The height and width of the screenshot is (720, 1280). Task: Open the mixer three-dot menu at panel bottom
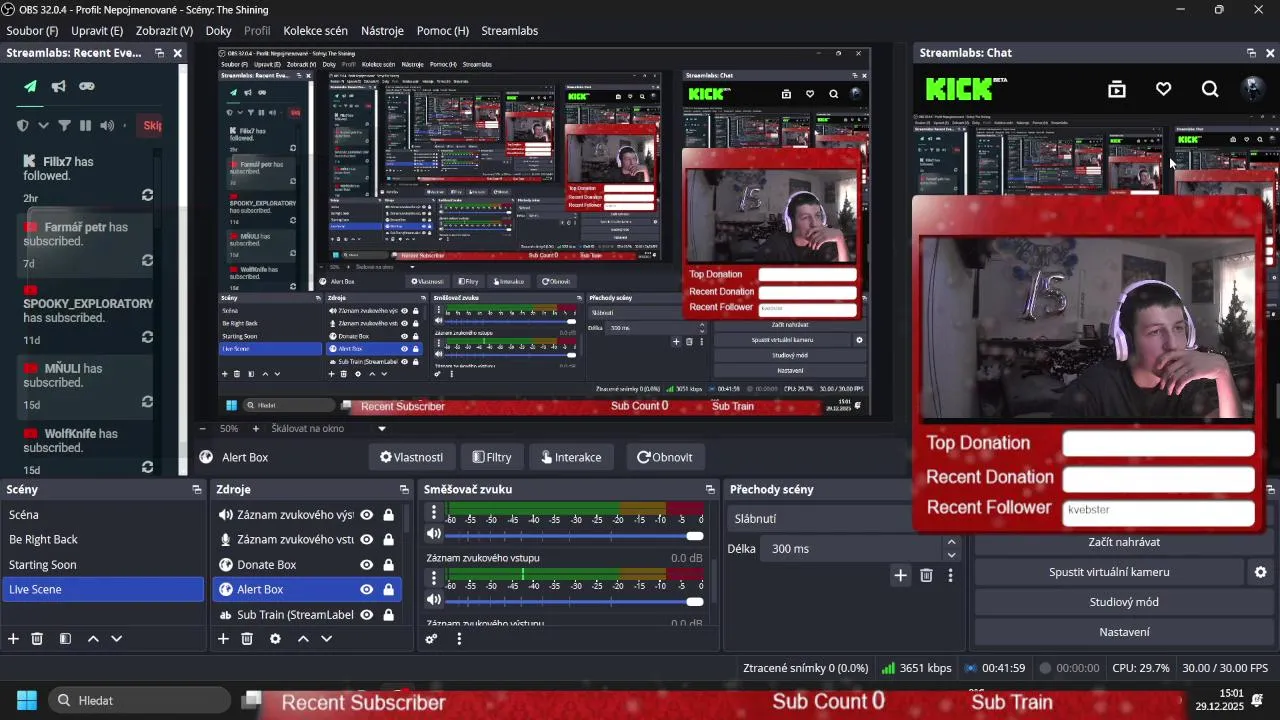click(x=459, y=638)
